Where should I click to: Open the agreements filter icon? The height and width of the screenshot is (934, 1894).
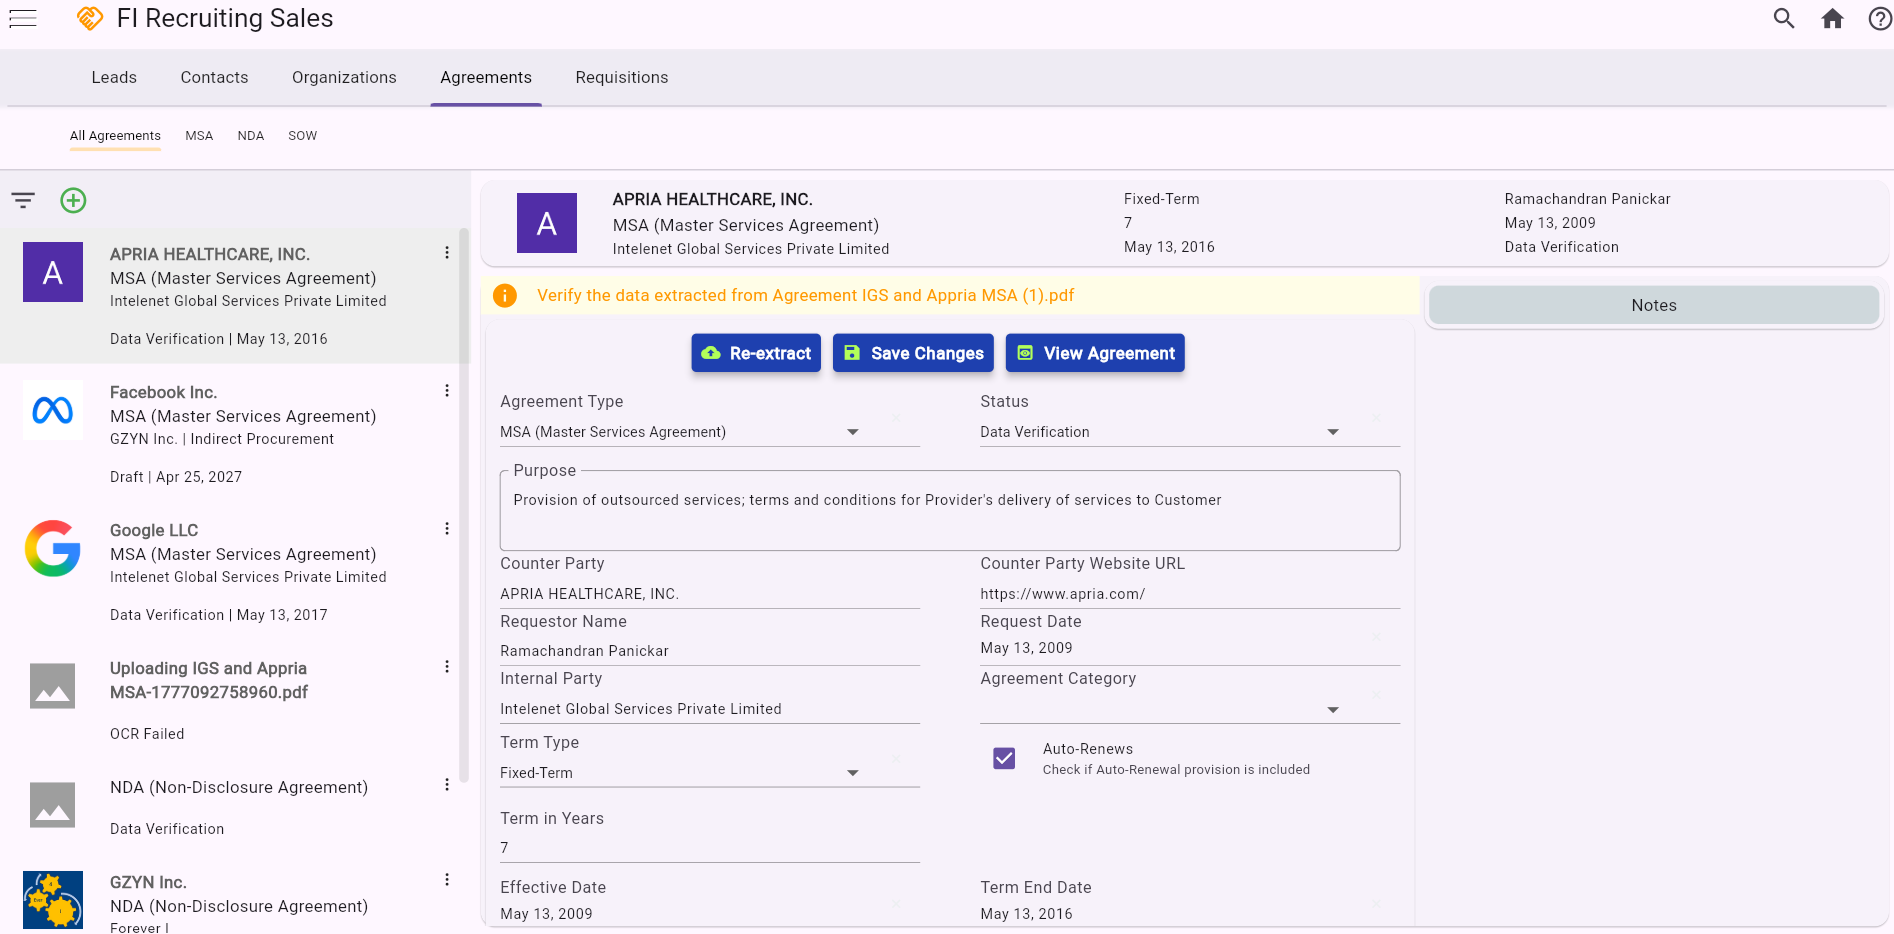pos(23,200)
